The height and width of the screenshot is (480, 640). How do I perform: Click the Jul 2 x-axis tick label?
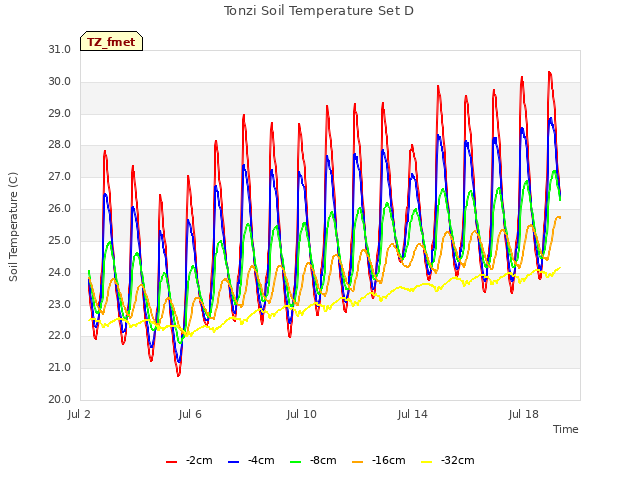[x=79, y=415]
